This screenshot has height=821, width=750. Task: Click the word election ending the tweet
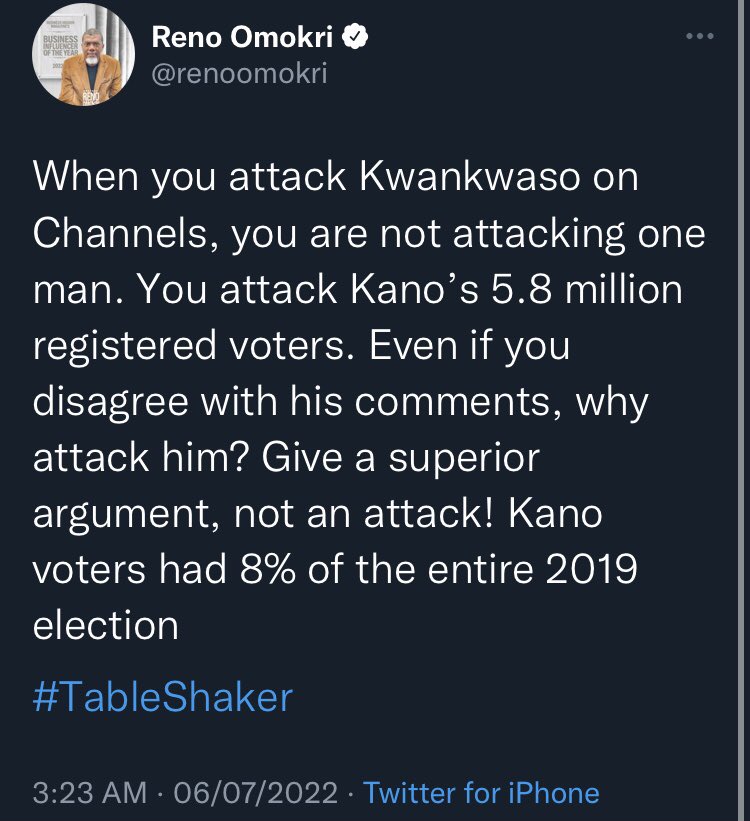pos(105,626)
